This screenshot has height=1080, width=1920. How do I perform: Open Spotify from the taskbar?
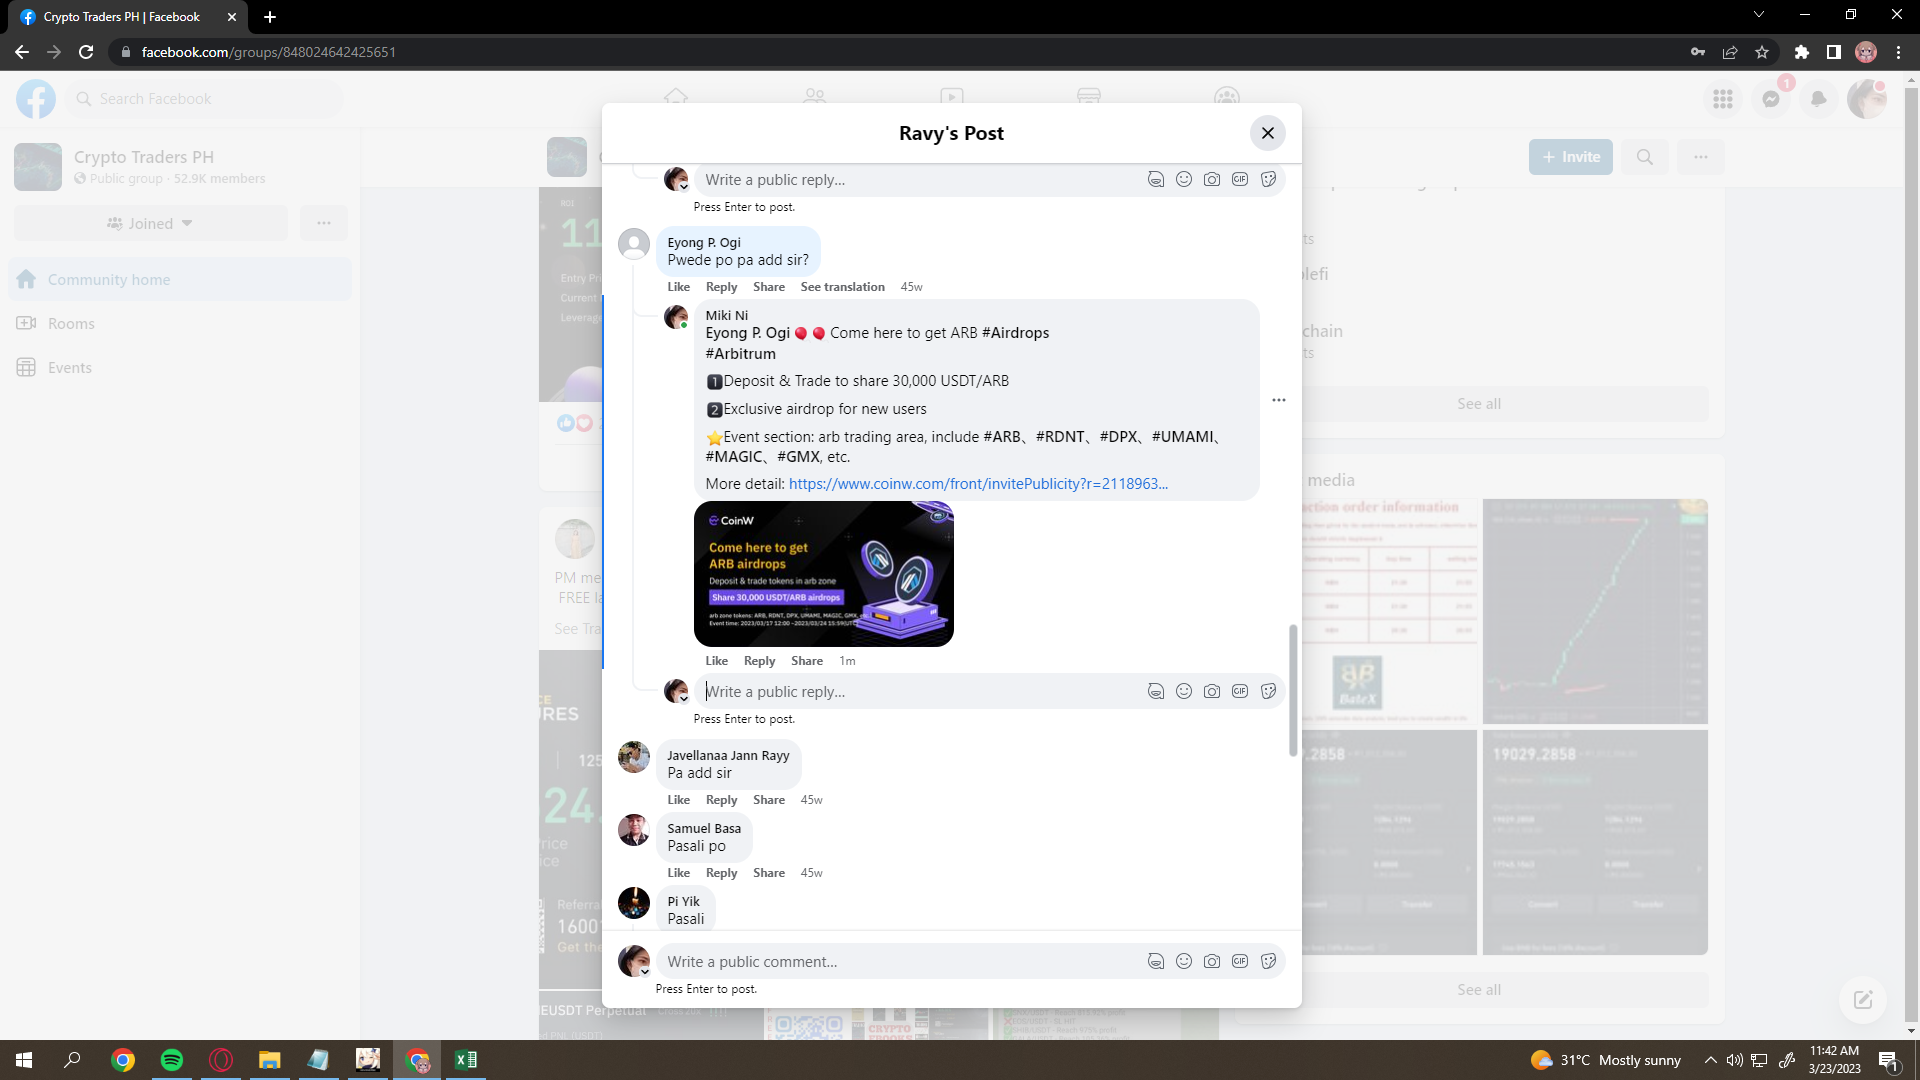coord(172,1060)
